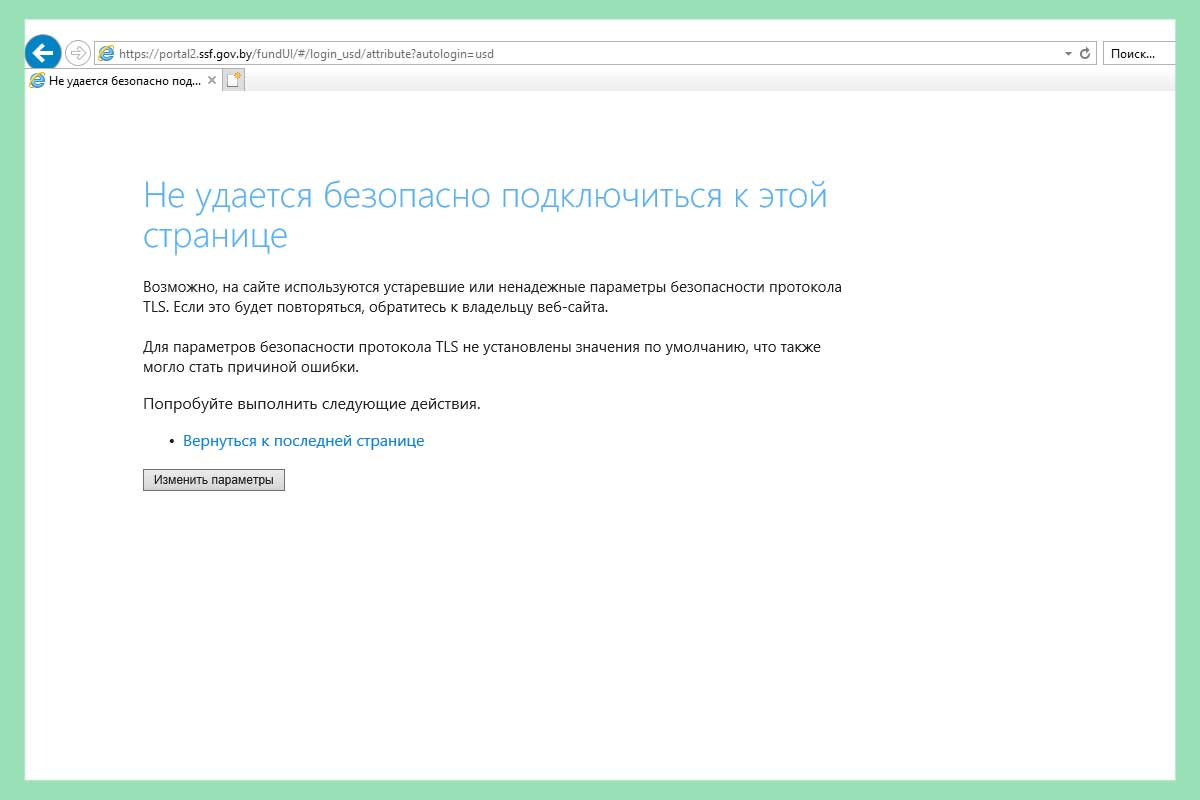Image resolution: width=1200 pixels, height=800 pixels.
Task: Click the magnifying glass in the search box
Action: point(1187,53)
